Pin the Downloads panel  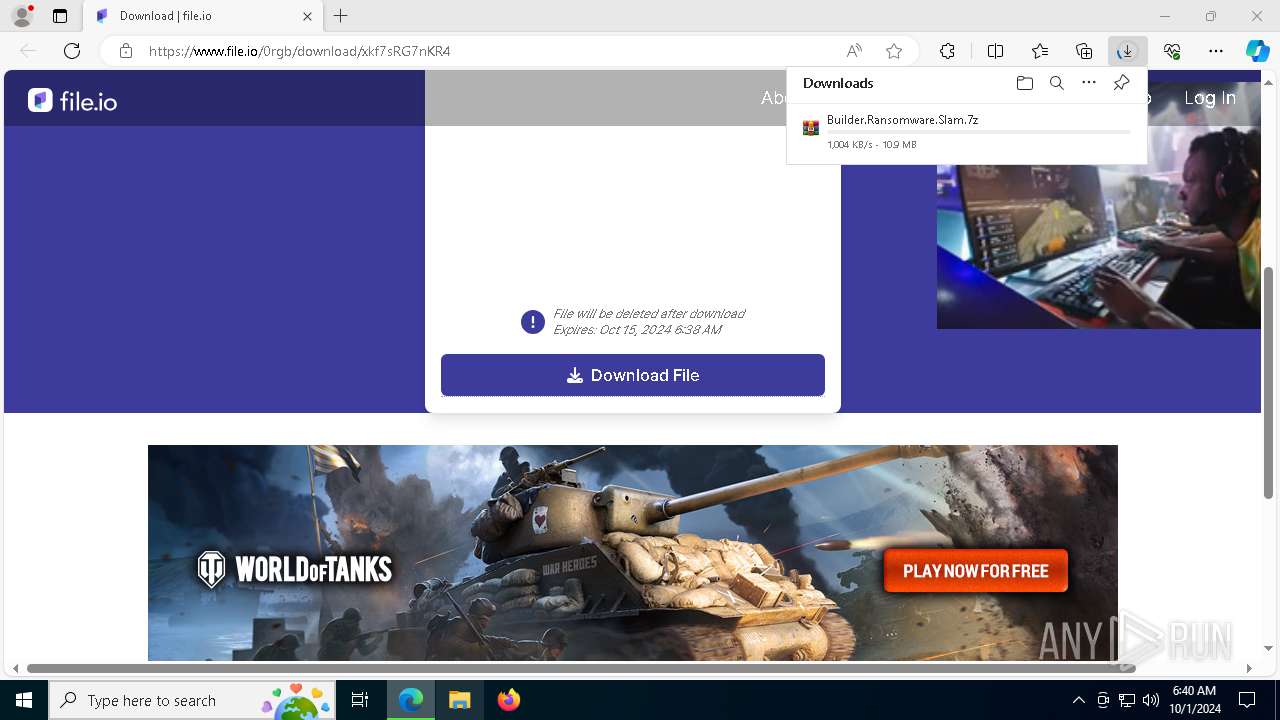1121,83
